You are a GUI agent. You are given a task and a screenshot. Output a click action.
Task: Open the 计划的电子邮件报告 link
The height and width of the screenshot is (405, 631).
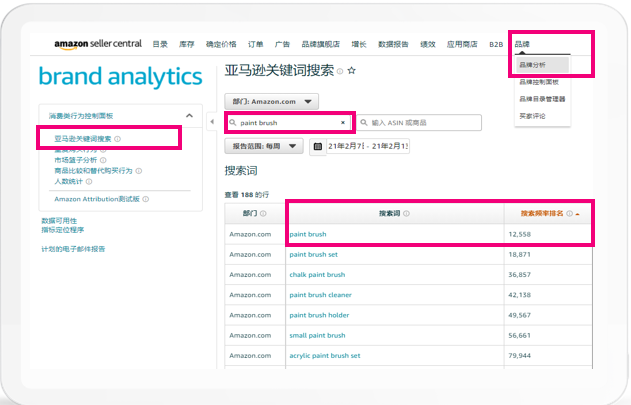click(x=73, y=249)
